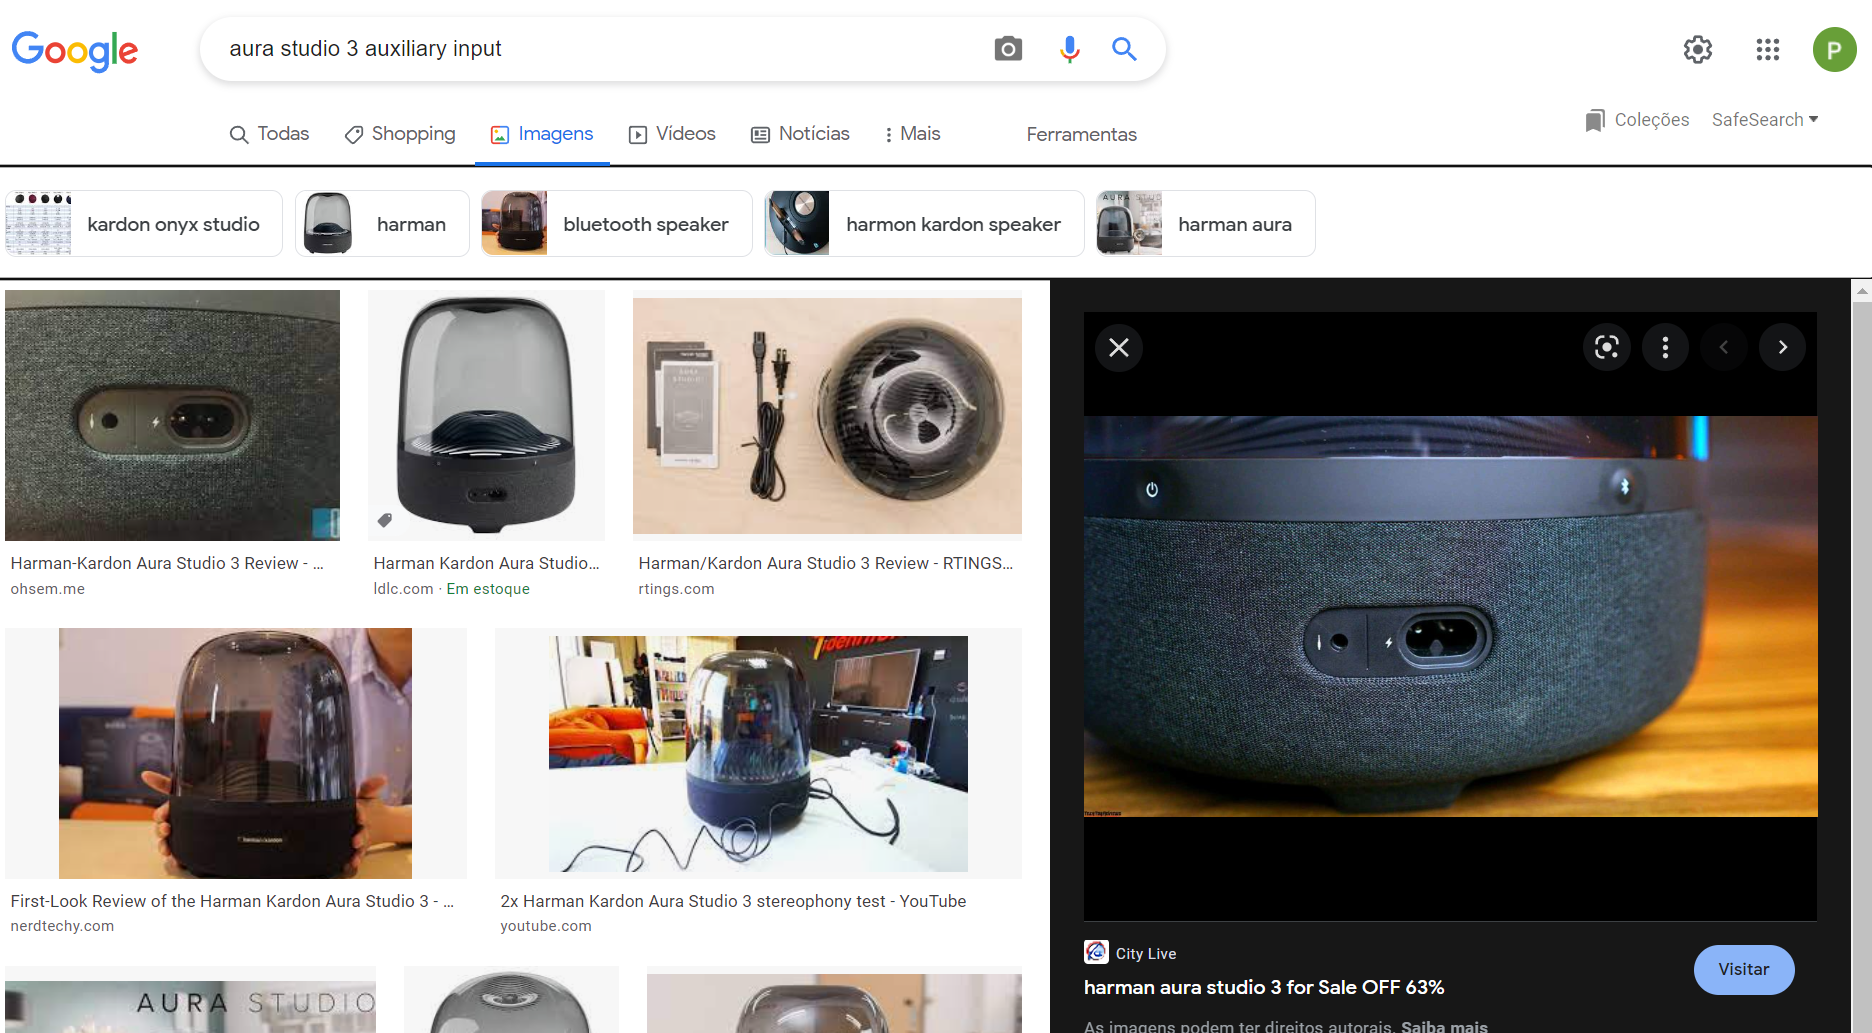
Task: Click the large preview speaker image
Action: [1450, 616]
